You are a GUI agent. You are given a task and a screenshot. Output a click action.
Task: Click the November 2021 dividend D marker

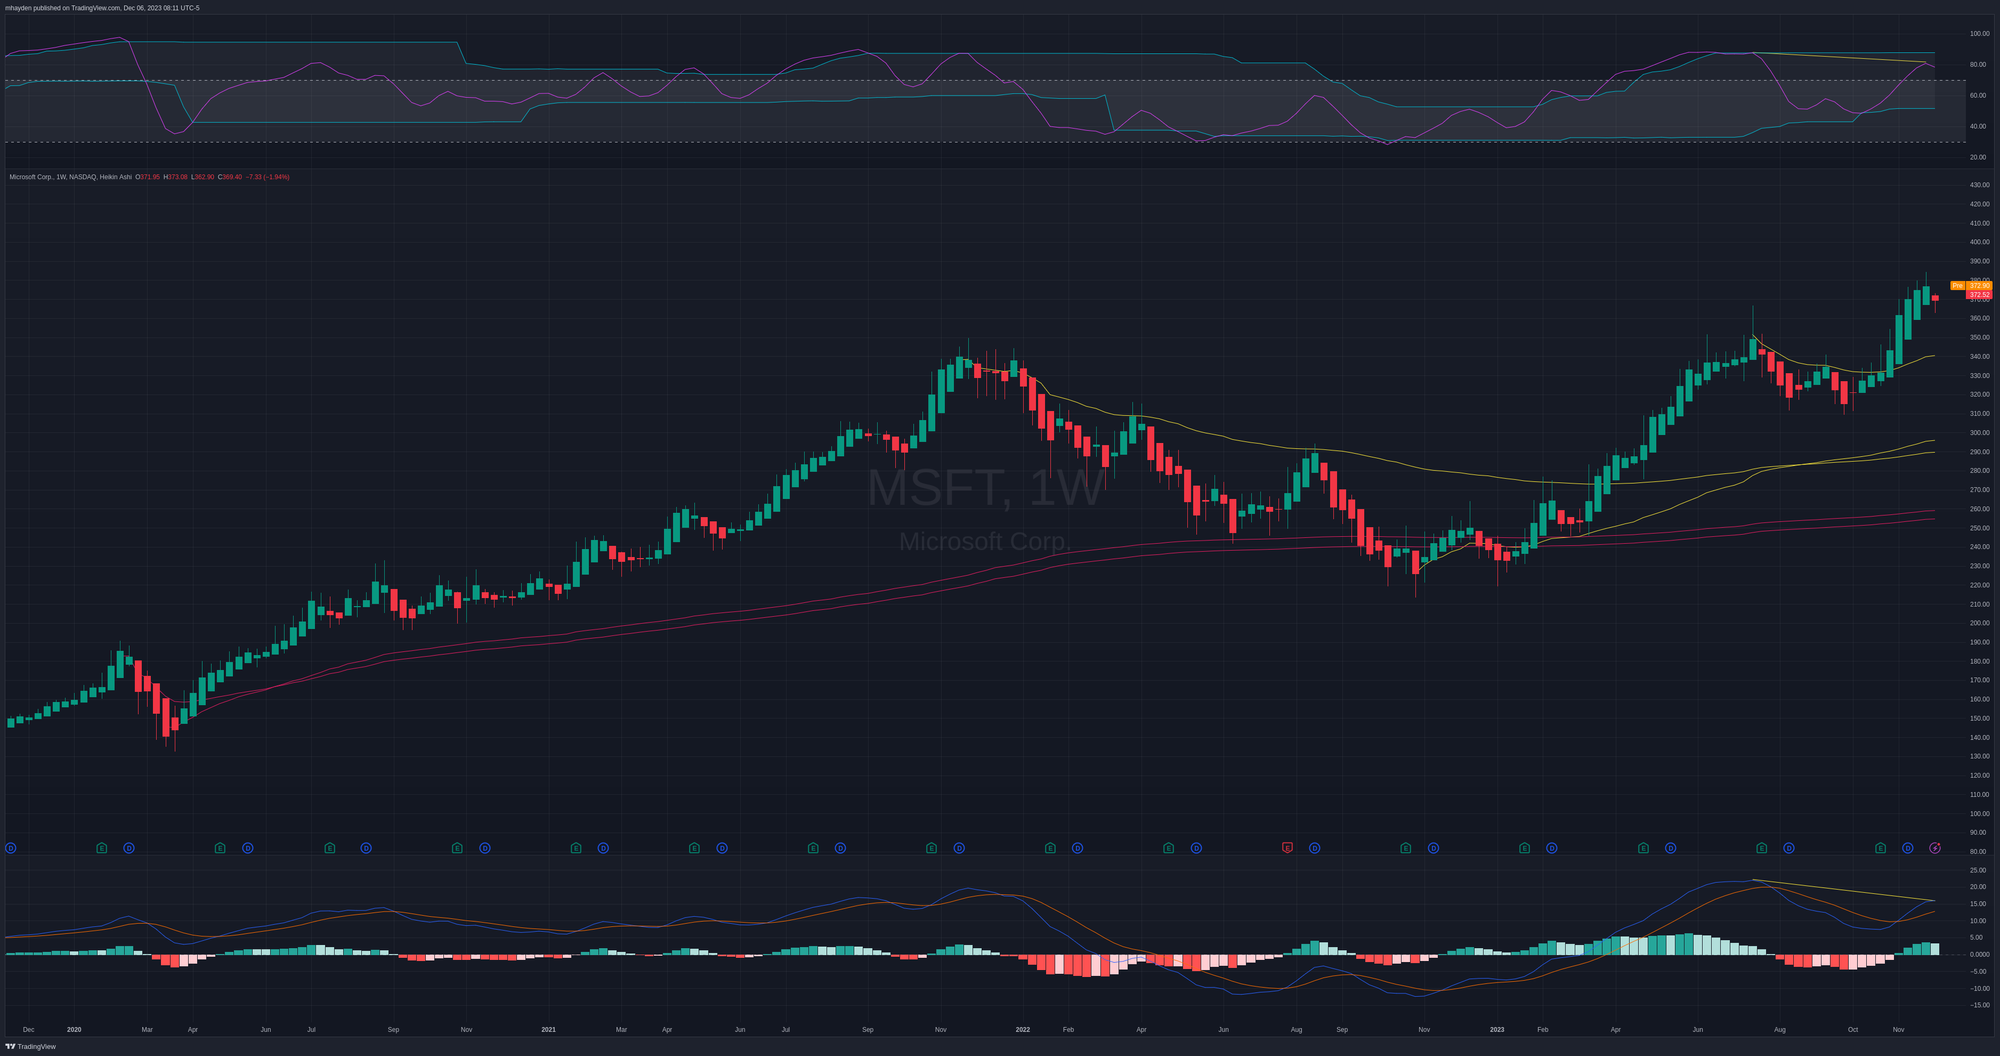click(959, 848)
